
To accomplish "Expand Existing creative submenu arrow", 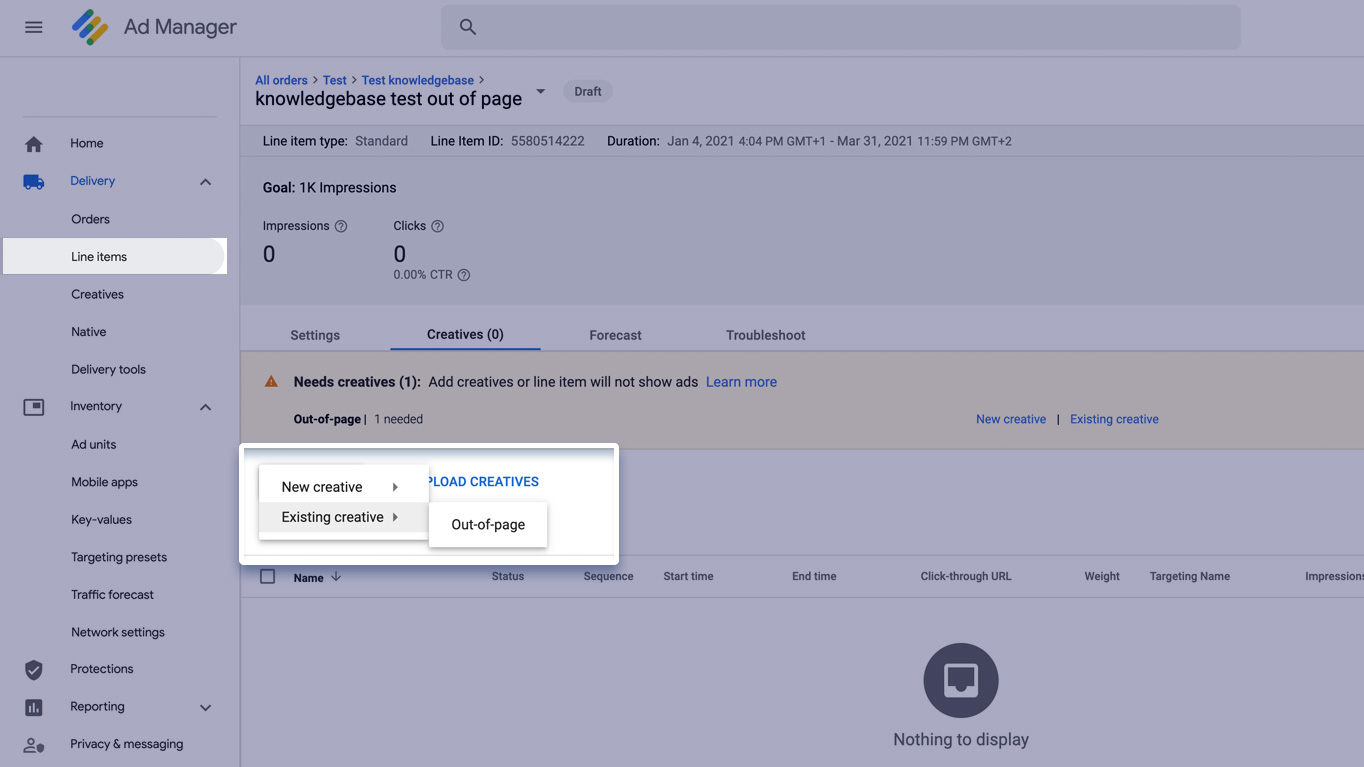I will [x=396, y=517].
